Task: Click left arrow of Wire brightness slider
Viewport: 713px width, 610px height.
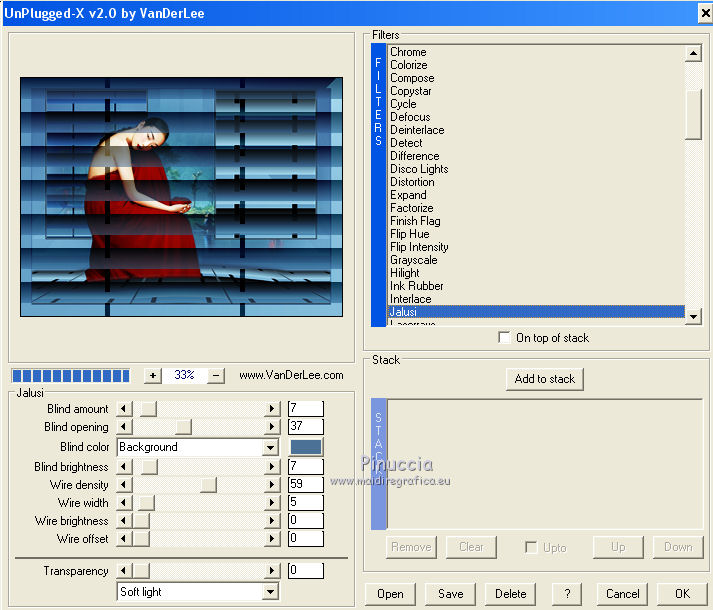Action: click(x=124, y=521)
